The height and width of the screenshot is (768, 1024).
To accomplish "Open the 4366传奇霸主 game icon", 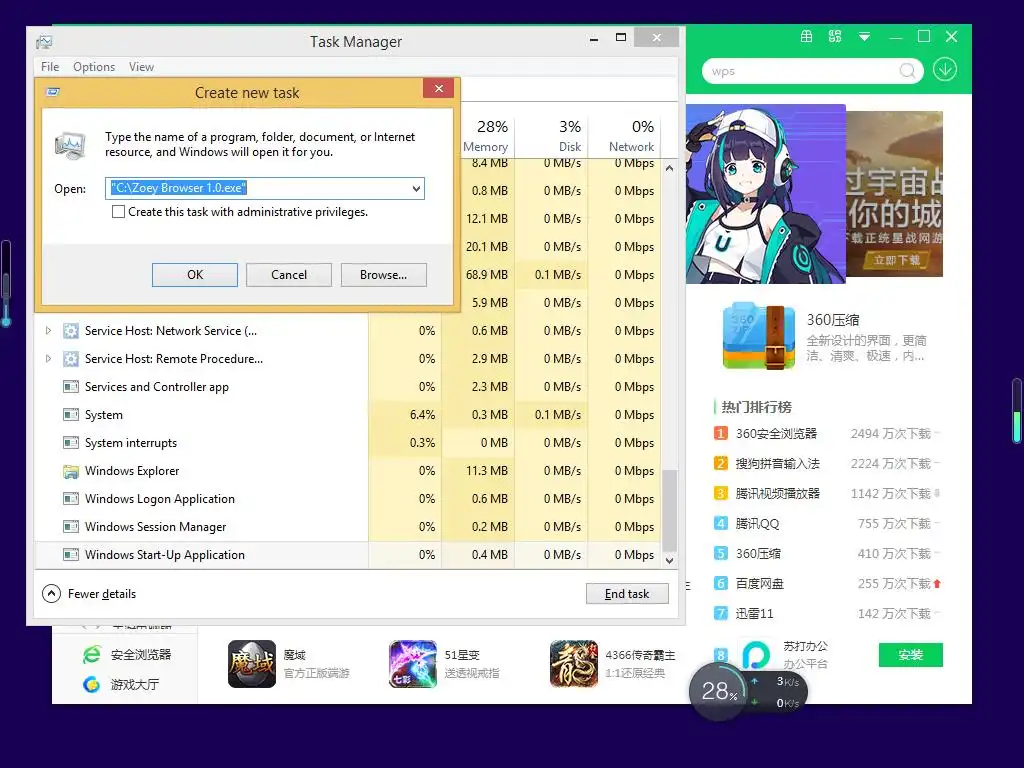I will tap(573, 664).
